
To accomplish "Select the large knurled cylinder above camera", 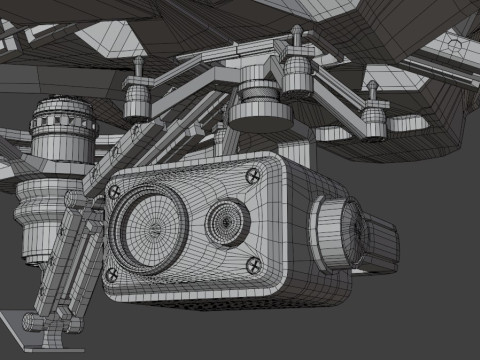I will [x=261, y=99].
